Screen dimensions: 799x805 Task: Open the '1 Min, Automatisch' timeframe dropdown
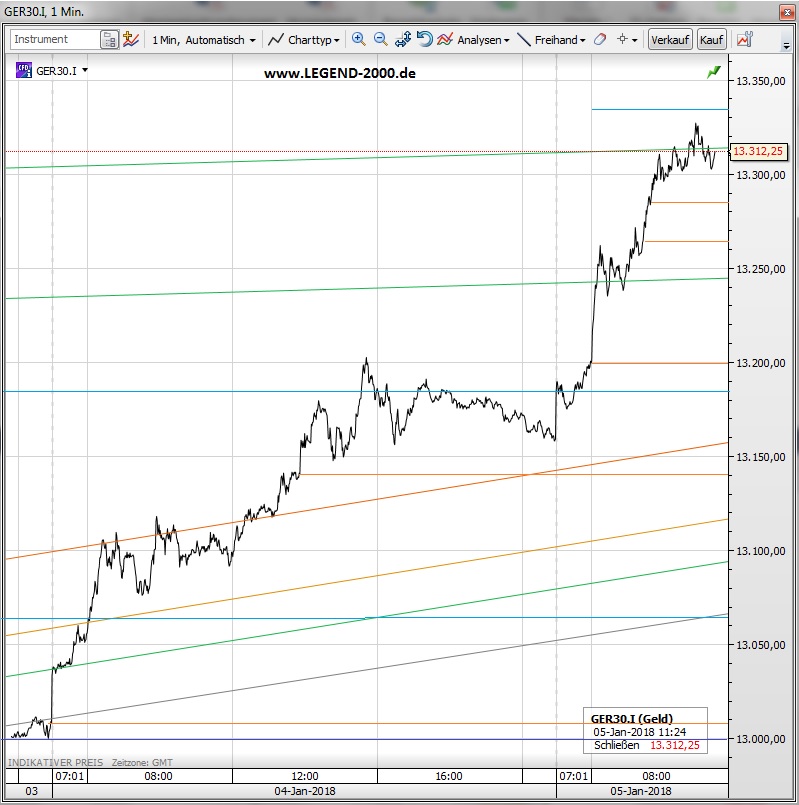203,40
